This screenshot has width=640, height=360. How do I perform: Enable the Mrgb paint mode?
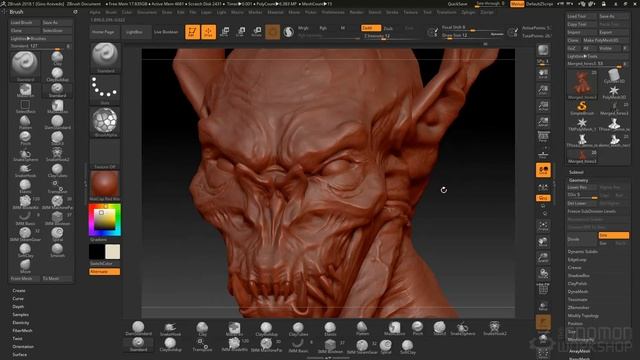303,28
